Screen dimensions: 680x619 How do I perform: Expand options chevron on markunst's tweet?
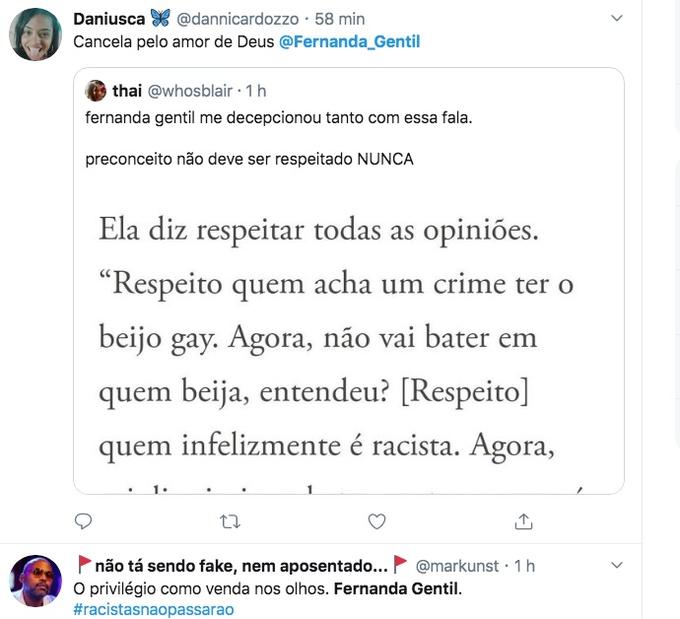coord(617,565)
